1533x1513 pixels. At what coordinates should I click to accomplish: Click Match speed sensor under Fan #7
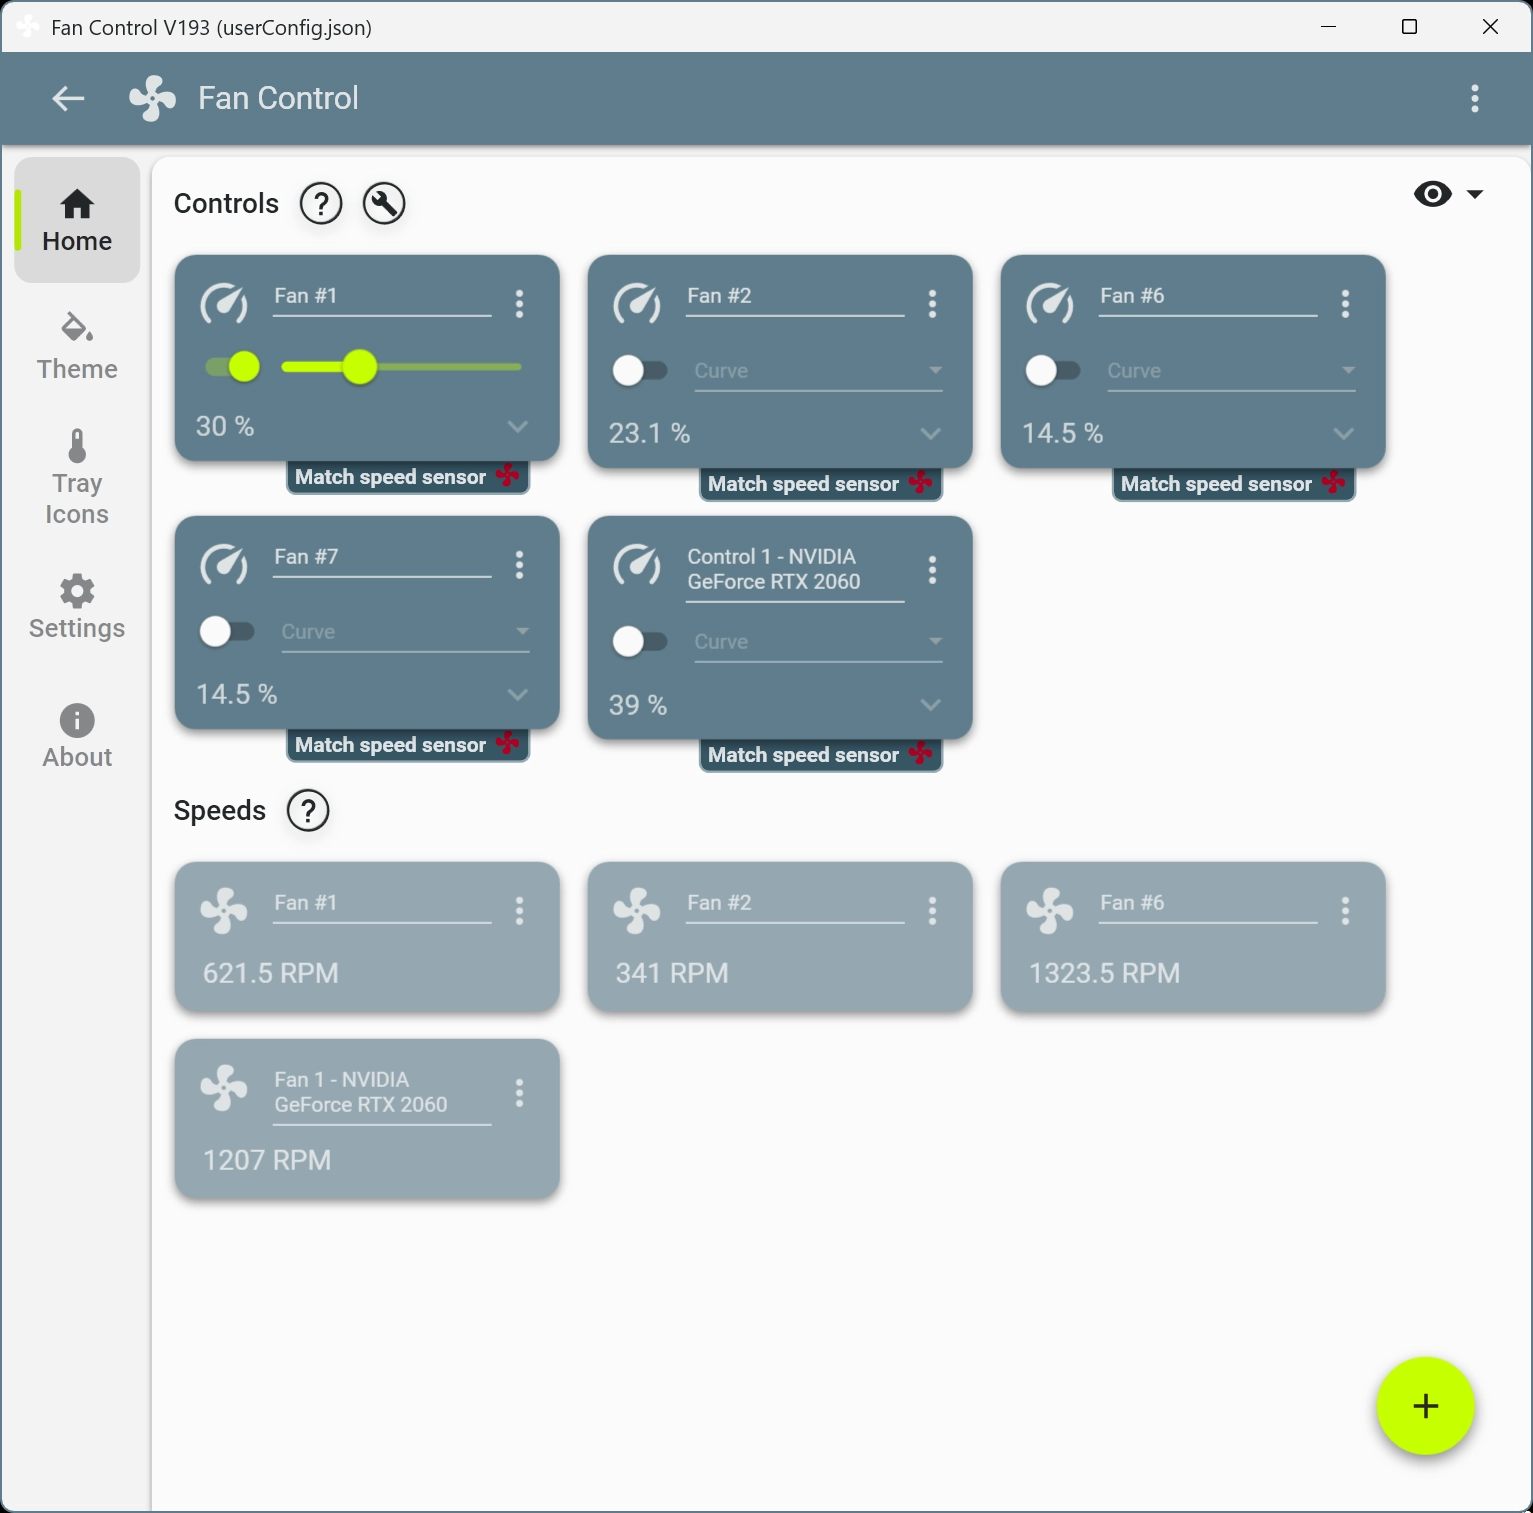click(408, 745)
